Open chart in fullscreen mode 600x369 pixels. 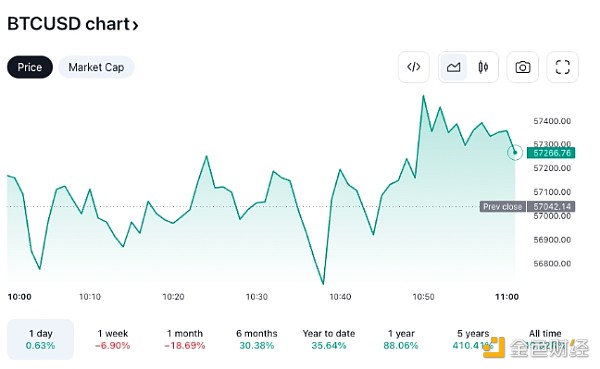tap(562, 67)
